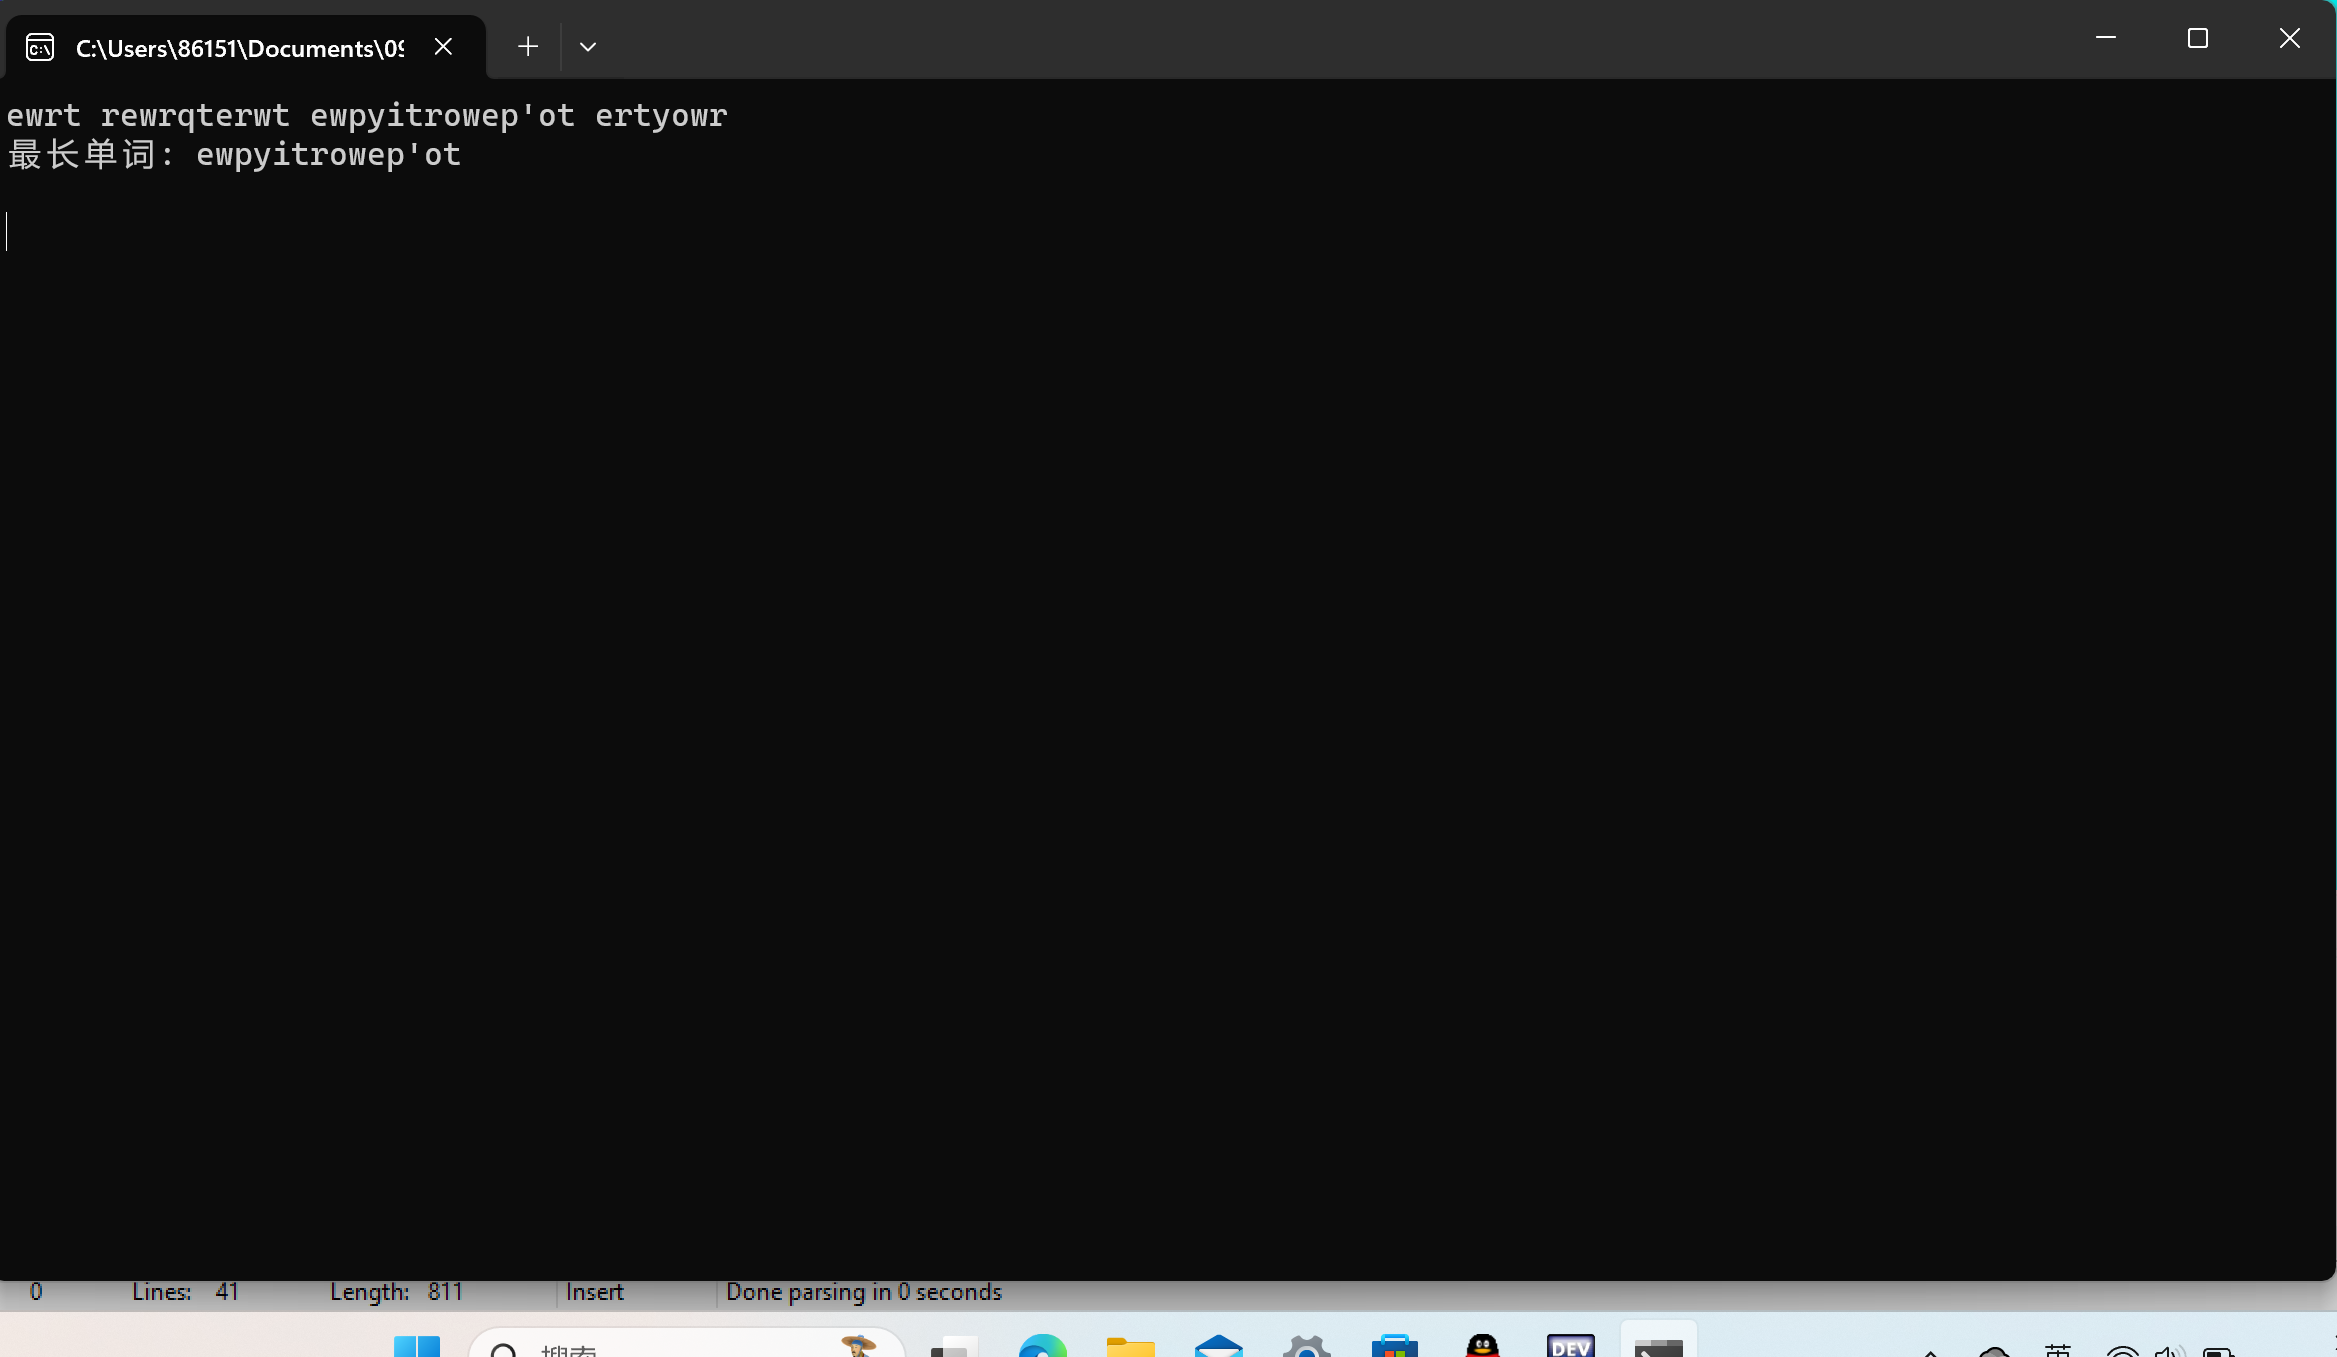The image size is (2337, 1357).
Task: Open Microsoft Store from the taskbar
Action: click(1394, 1346)
